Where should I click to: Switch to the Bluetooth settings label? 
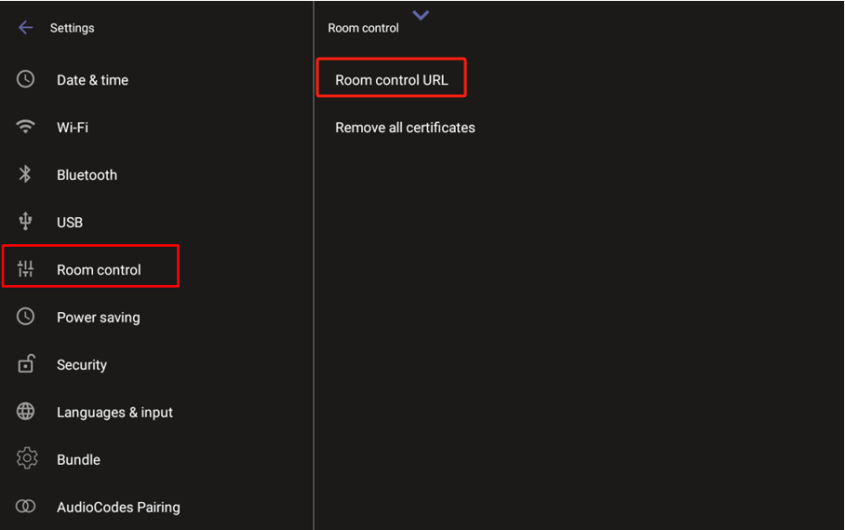tap(87, 175)
